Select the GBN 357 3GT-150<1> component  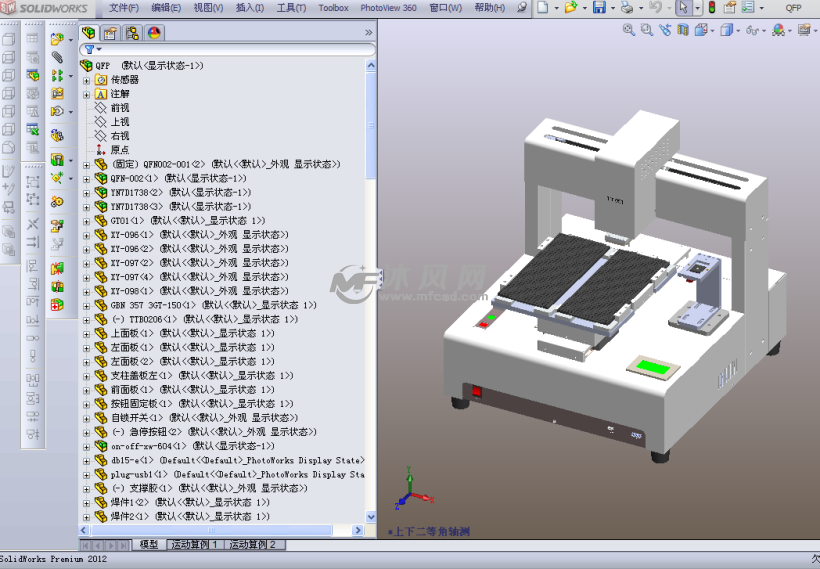213,305
